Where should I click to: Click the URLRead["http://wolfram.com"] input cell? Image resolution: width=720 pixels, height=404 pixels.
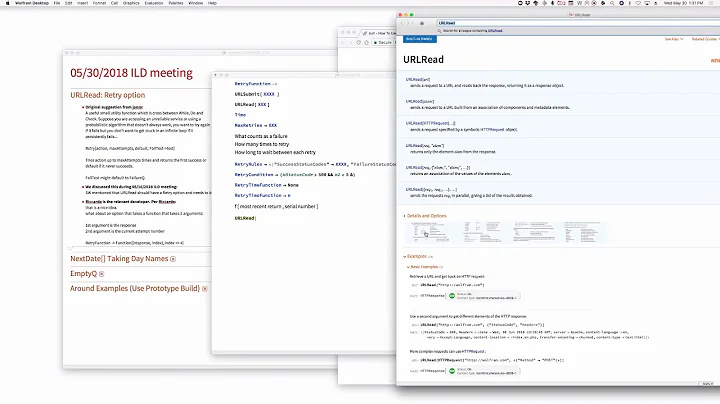[x=452, y=285]
